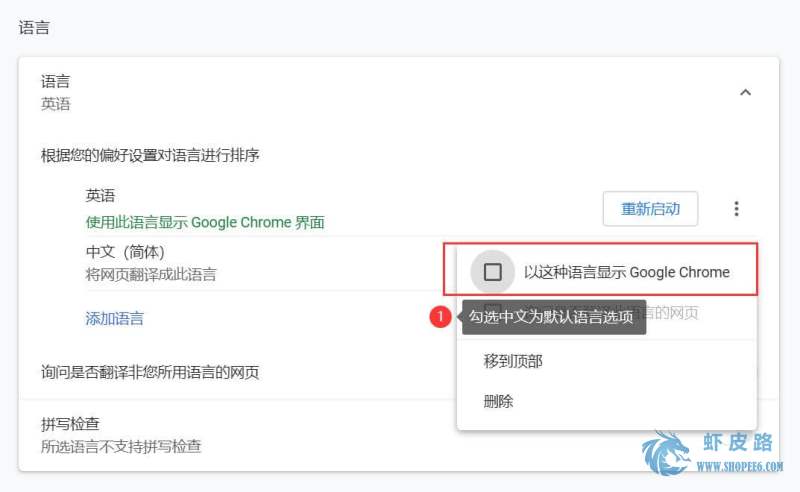
Task: Check 以这种语言显示 Google Chrome checkbox
Action: (492, 272)
